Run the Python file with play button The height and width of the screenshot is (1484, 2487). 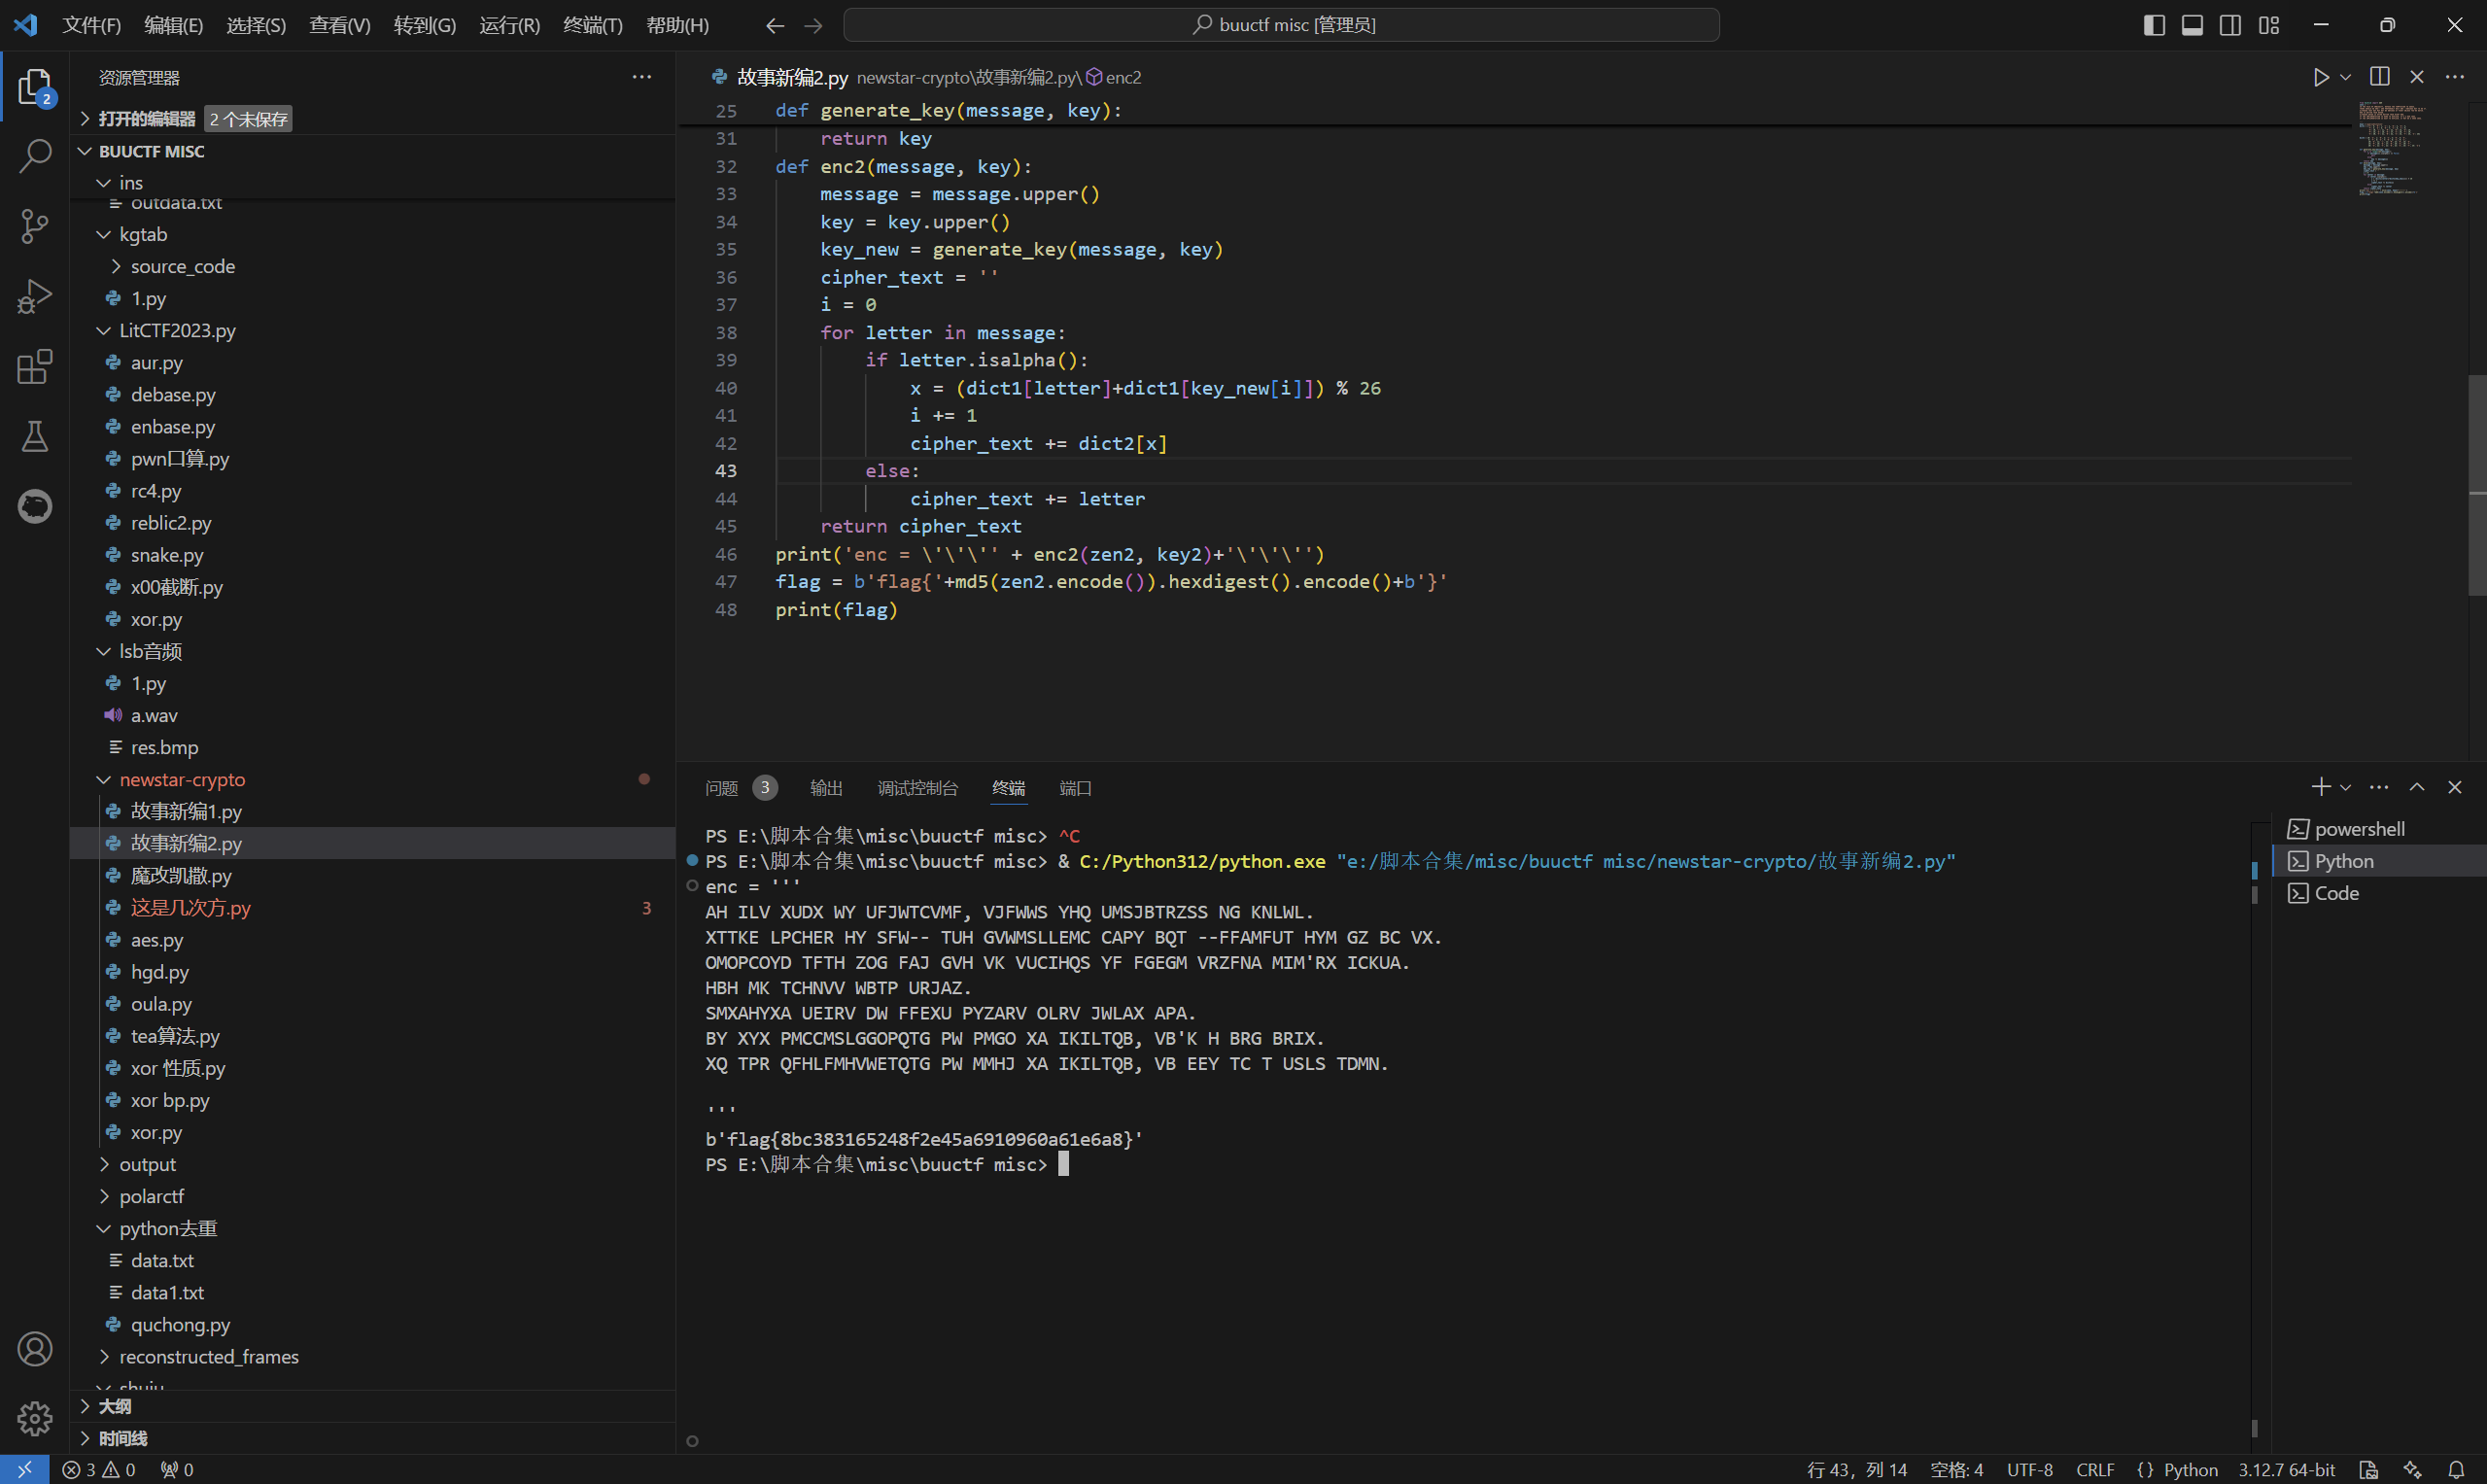coord(2320,77)
